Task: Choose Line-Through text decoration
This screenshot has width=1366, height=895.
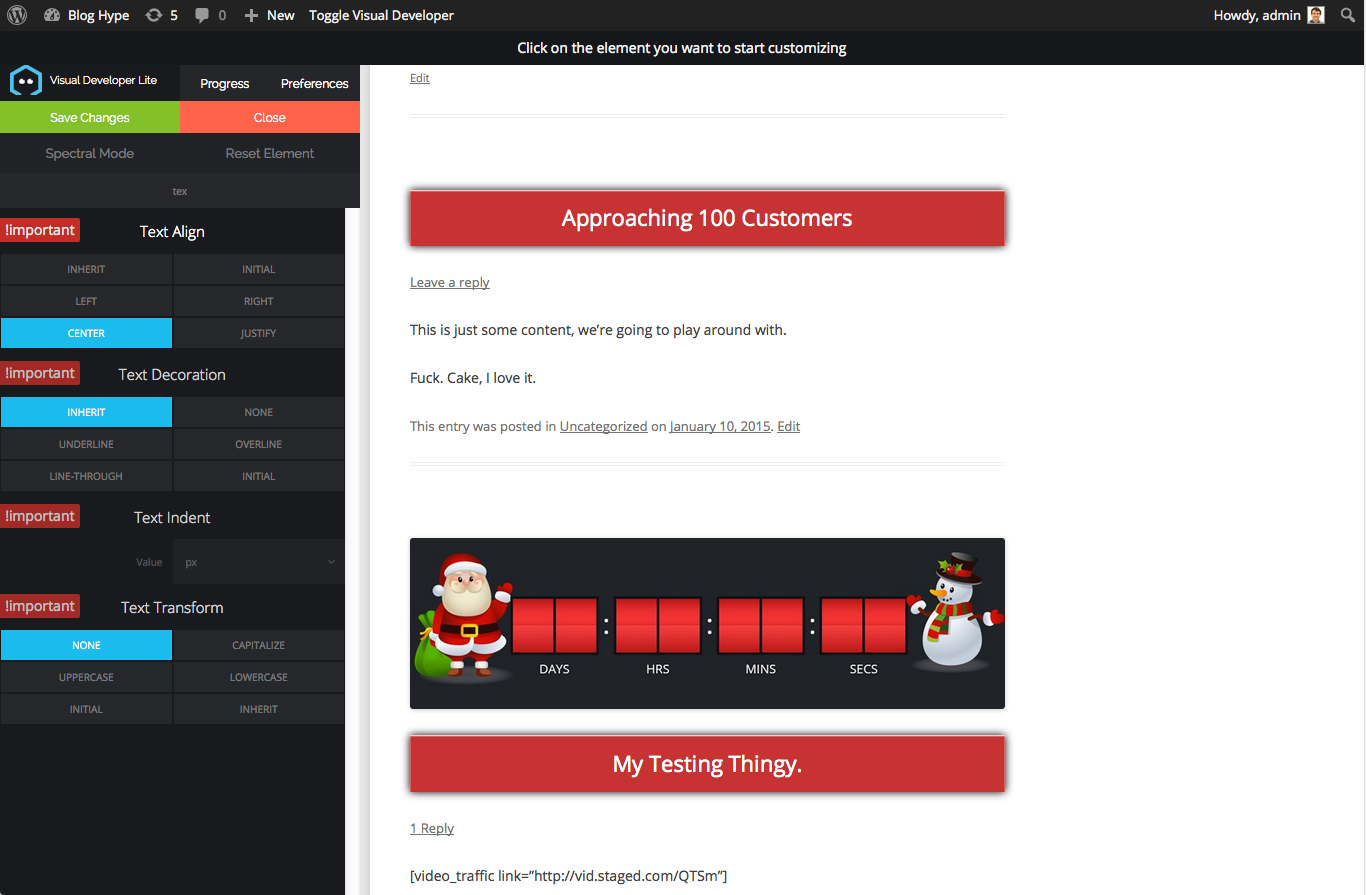Action: tap(86, 476)
